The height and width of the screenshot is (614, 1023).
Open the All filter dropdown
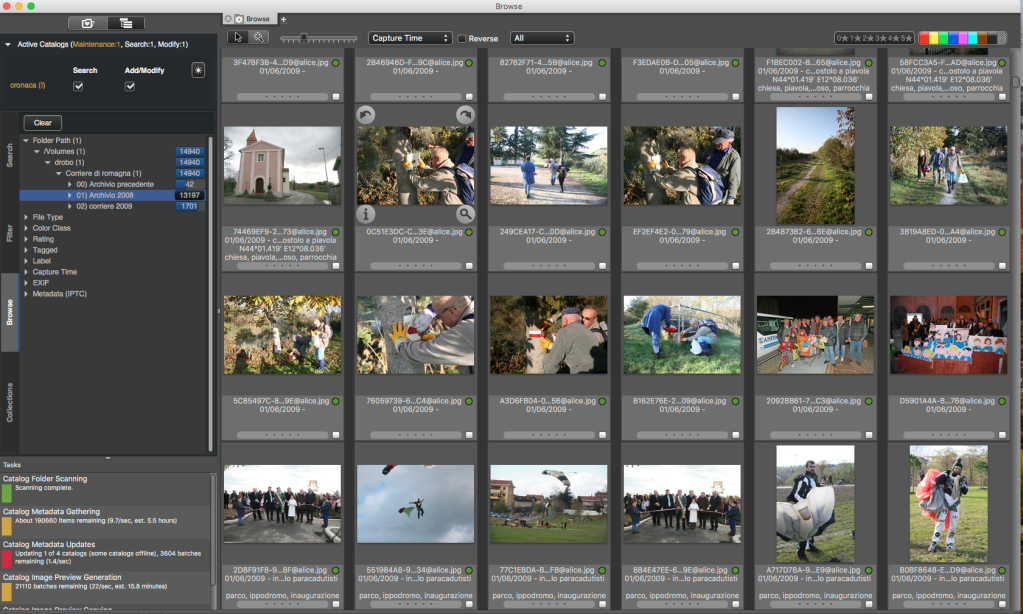pyautogui.click(x=541, y=38)
